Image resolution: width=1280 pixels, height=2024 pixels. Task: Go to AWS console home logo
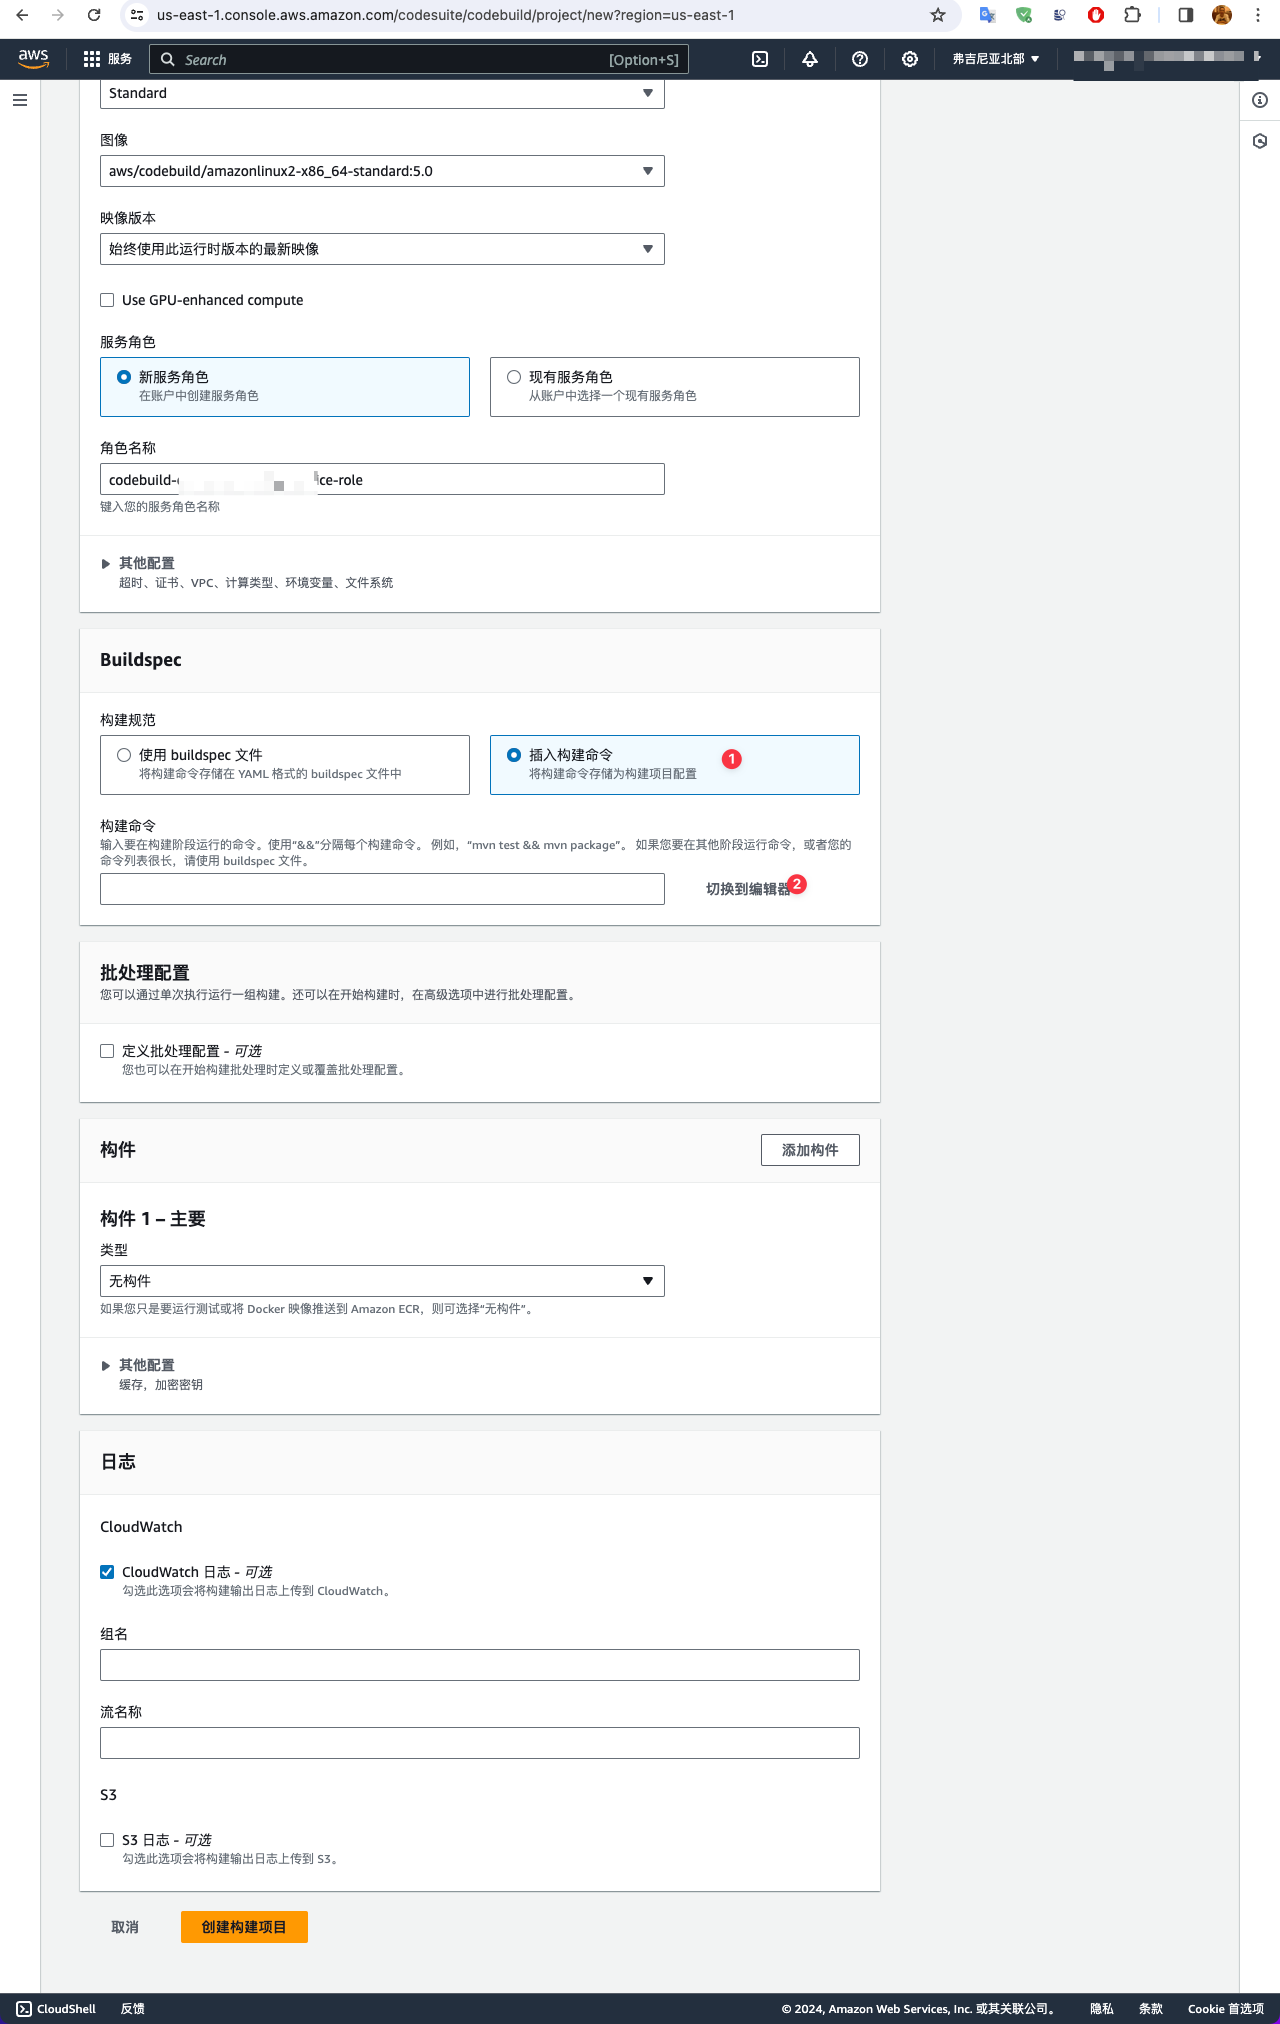coord(34,59)
